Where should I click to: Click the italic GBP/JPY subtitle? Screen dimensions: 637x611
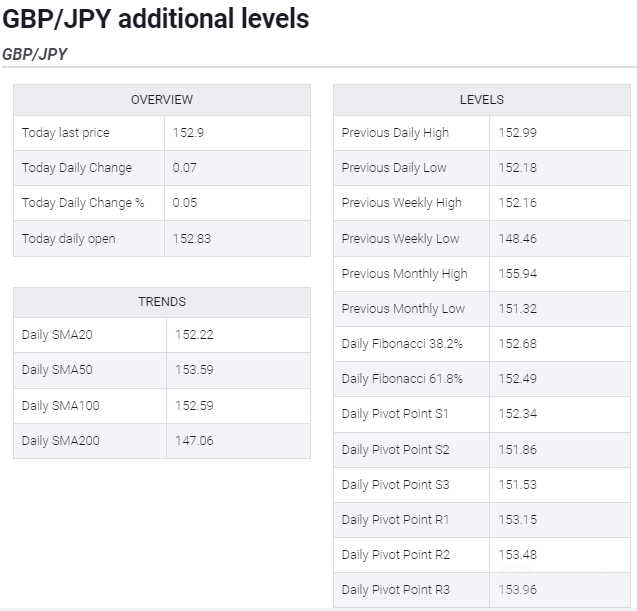point(35,54)
